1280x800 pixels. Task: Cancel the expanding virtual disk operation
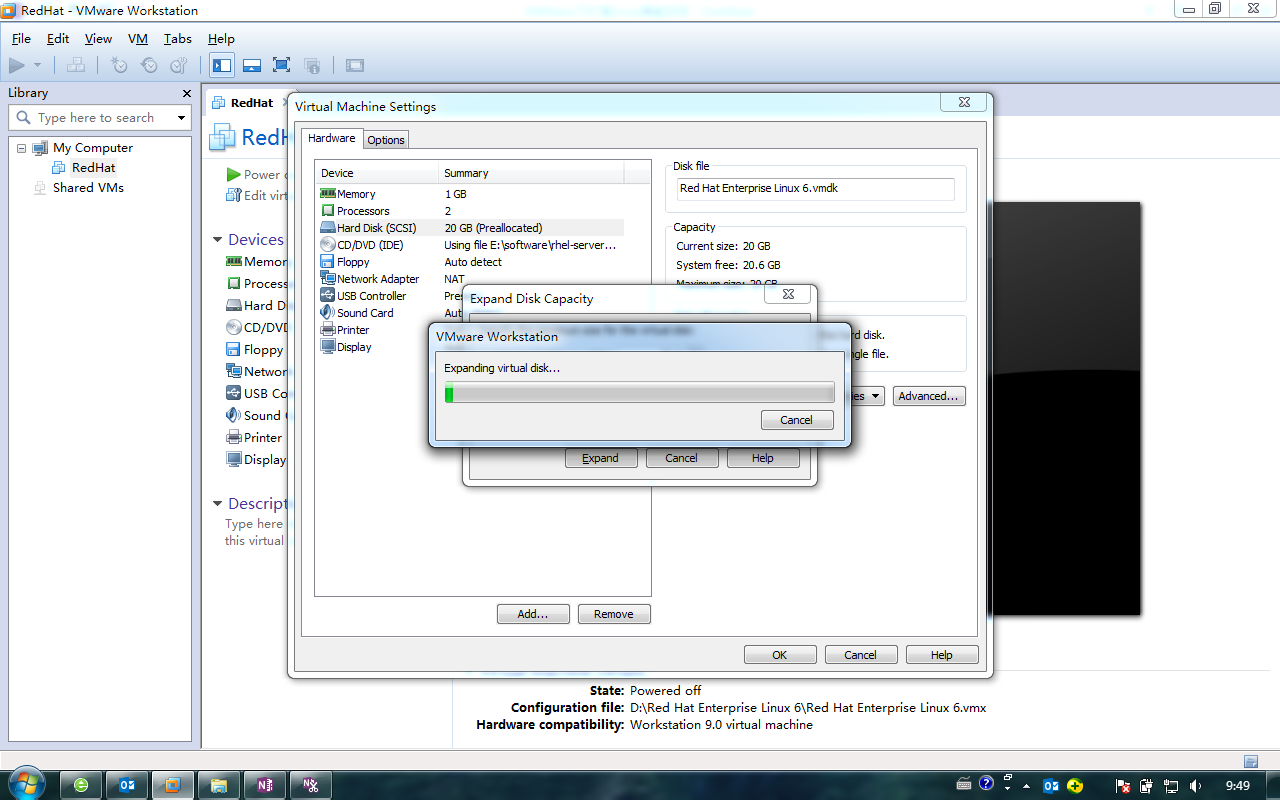(797, 420)
